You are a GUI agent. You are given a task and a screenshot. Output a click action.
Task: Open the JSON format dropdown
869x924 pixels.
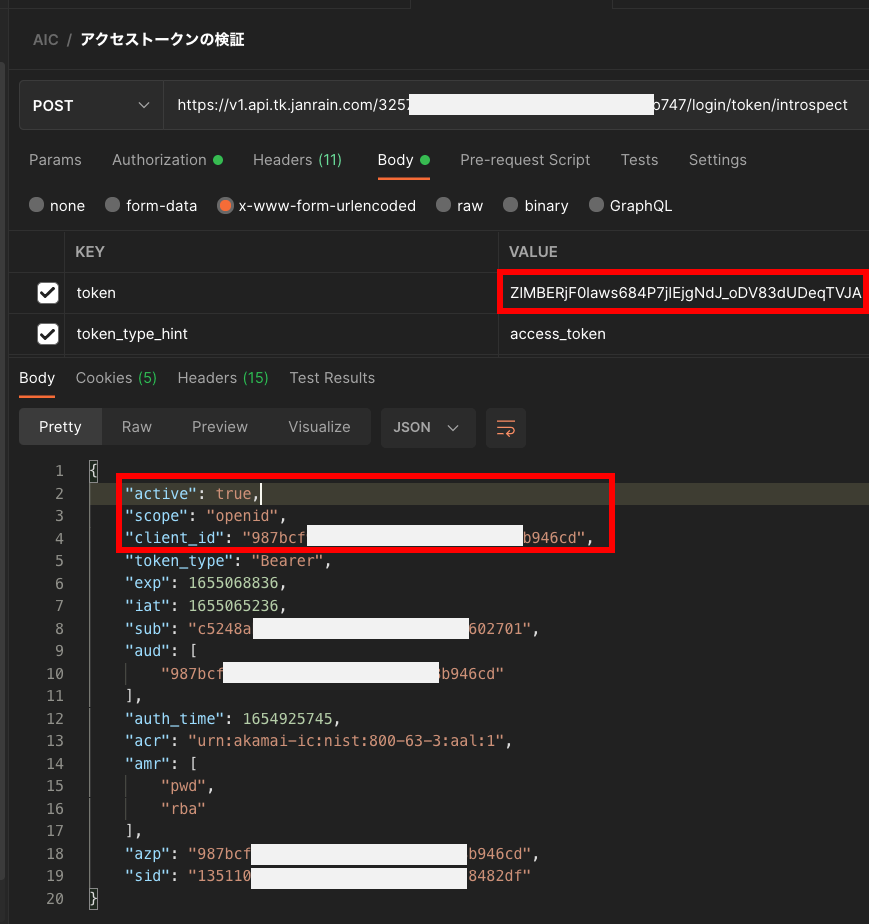[x=426, y=427]
